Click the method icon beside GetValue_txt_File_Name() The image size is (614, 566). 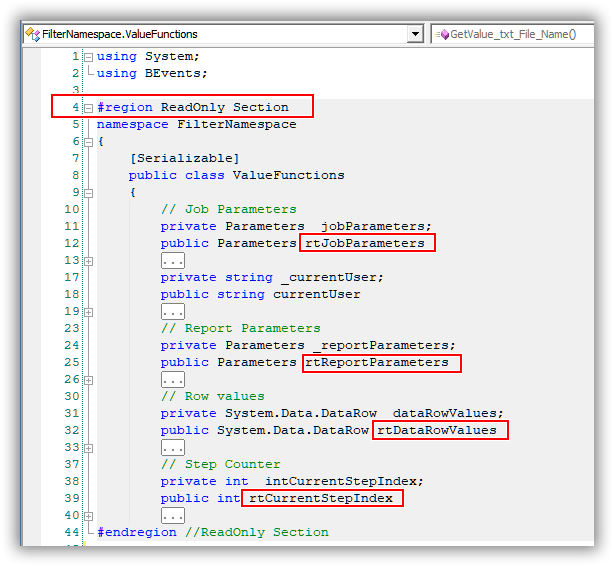coord(441,34)
